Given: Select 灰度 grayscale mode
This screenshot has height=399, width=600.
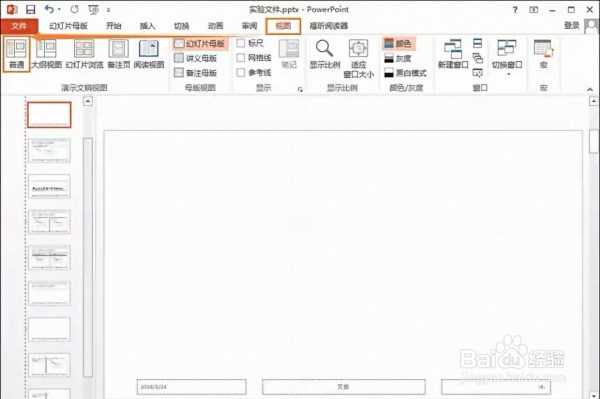Looking at the screenshot, I should [x=398, y=59].
